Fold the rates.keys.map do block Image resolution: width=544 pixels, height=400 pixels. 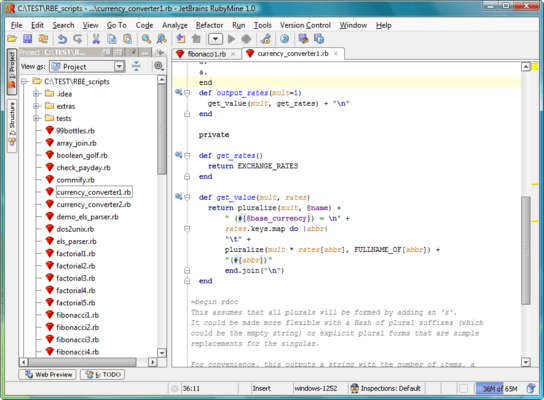tap(187, 229)
